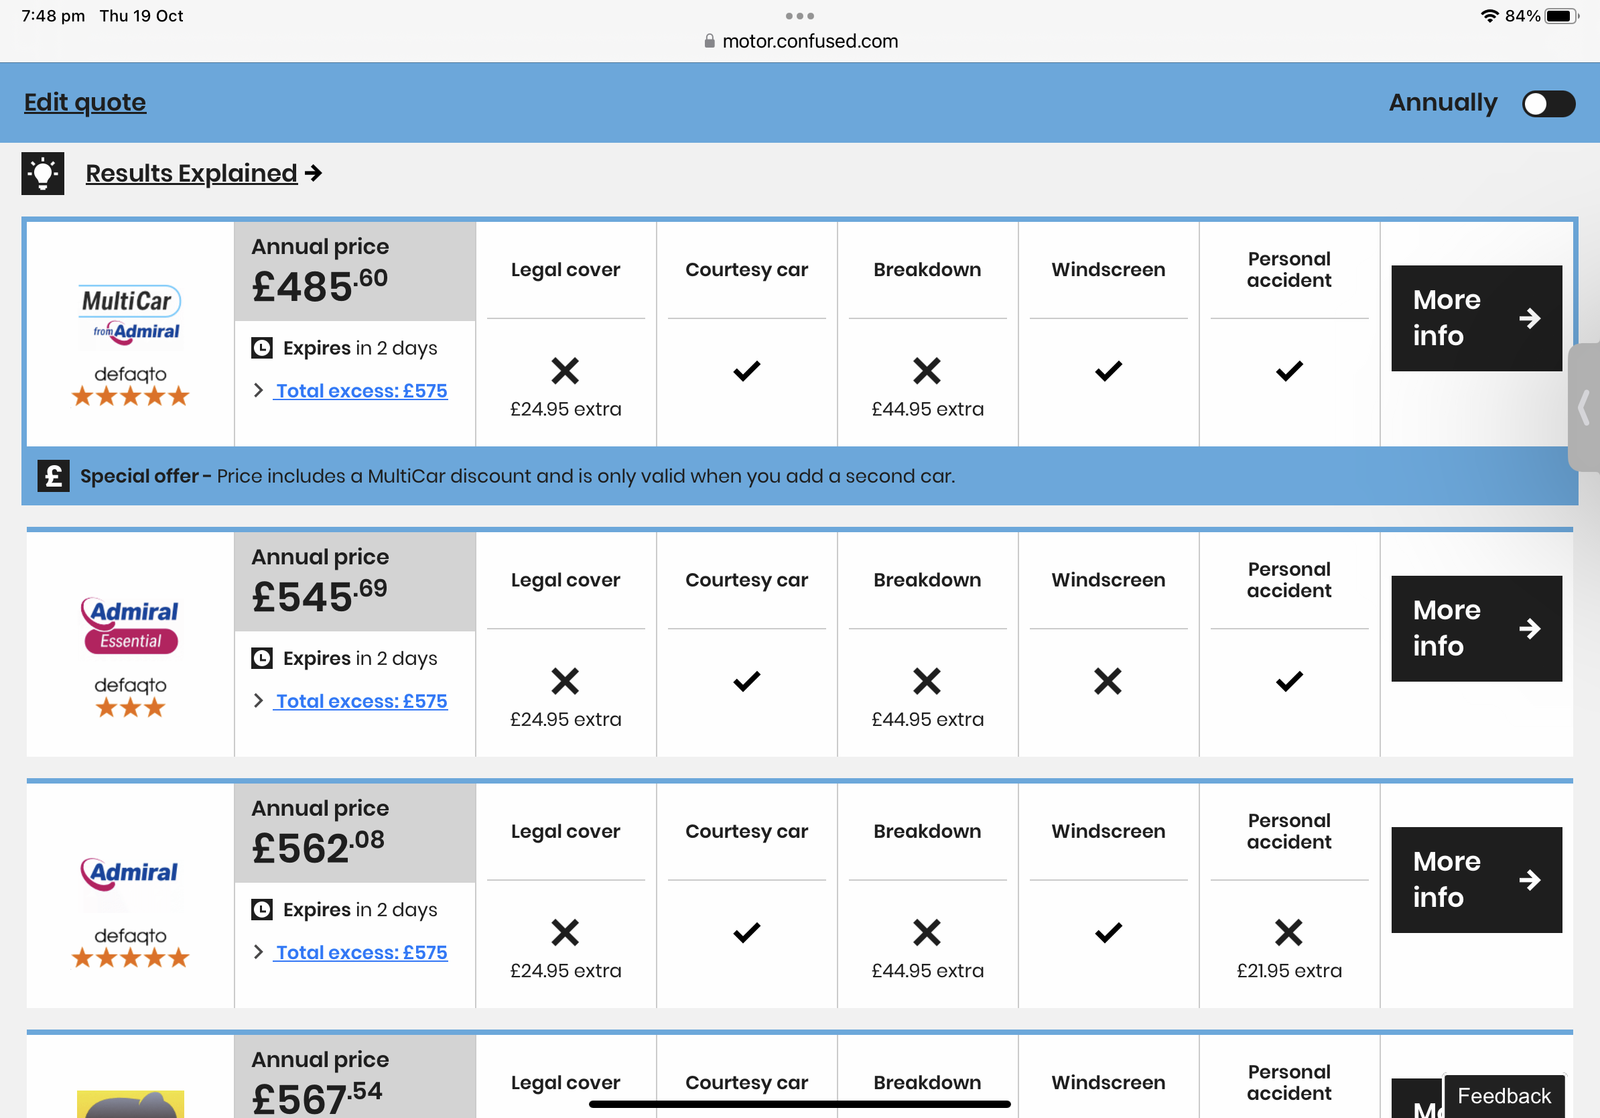Expand total excess chevron for £485.60 quote
This screenshot has width=1600, height=1118.
click(x=259, y=391)
